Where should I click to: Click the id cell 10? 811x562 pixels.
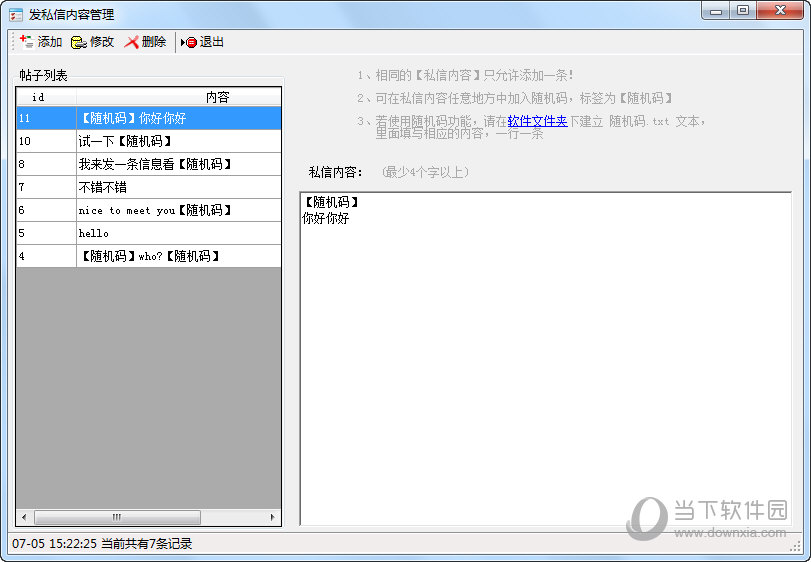tap(47, 141)
